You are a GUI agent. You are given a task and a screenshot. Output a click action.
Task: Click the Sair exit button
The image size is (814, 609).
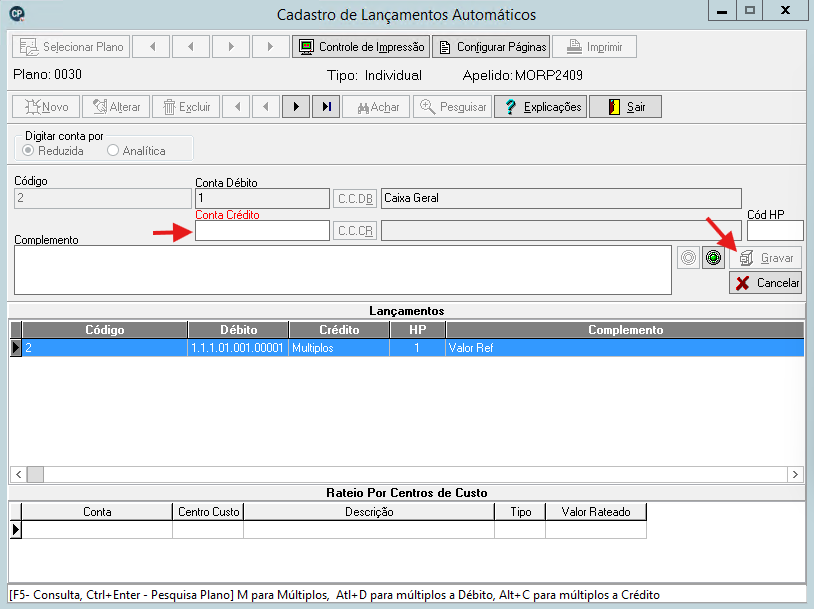(626, 107)
